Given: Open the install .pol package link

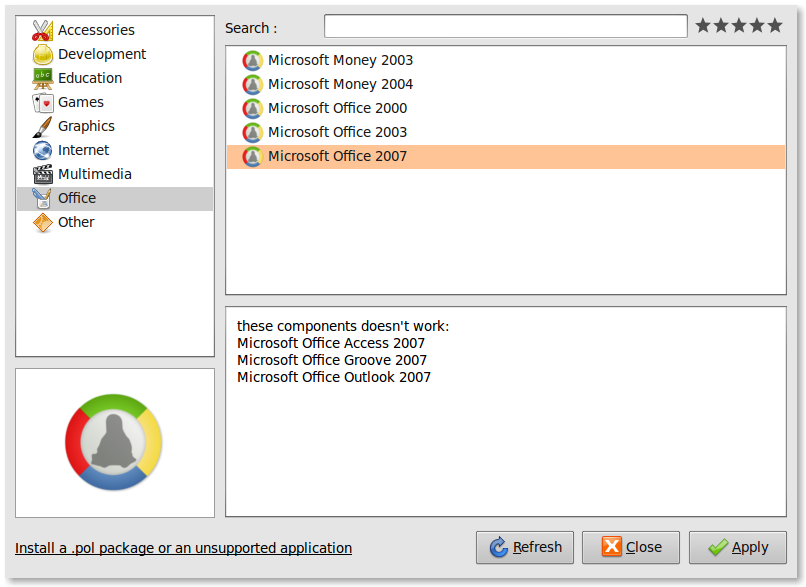Looking at the screenshot, I should point(183,548).
